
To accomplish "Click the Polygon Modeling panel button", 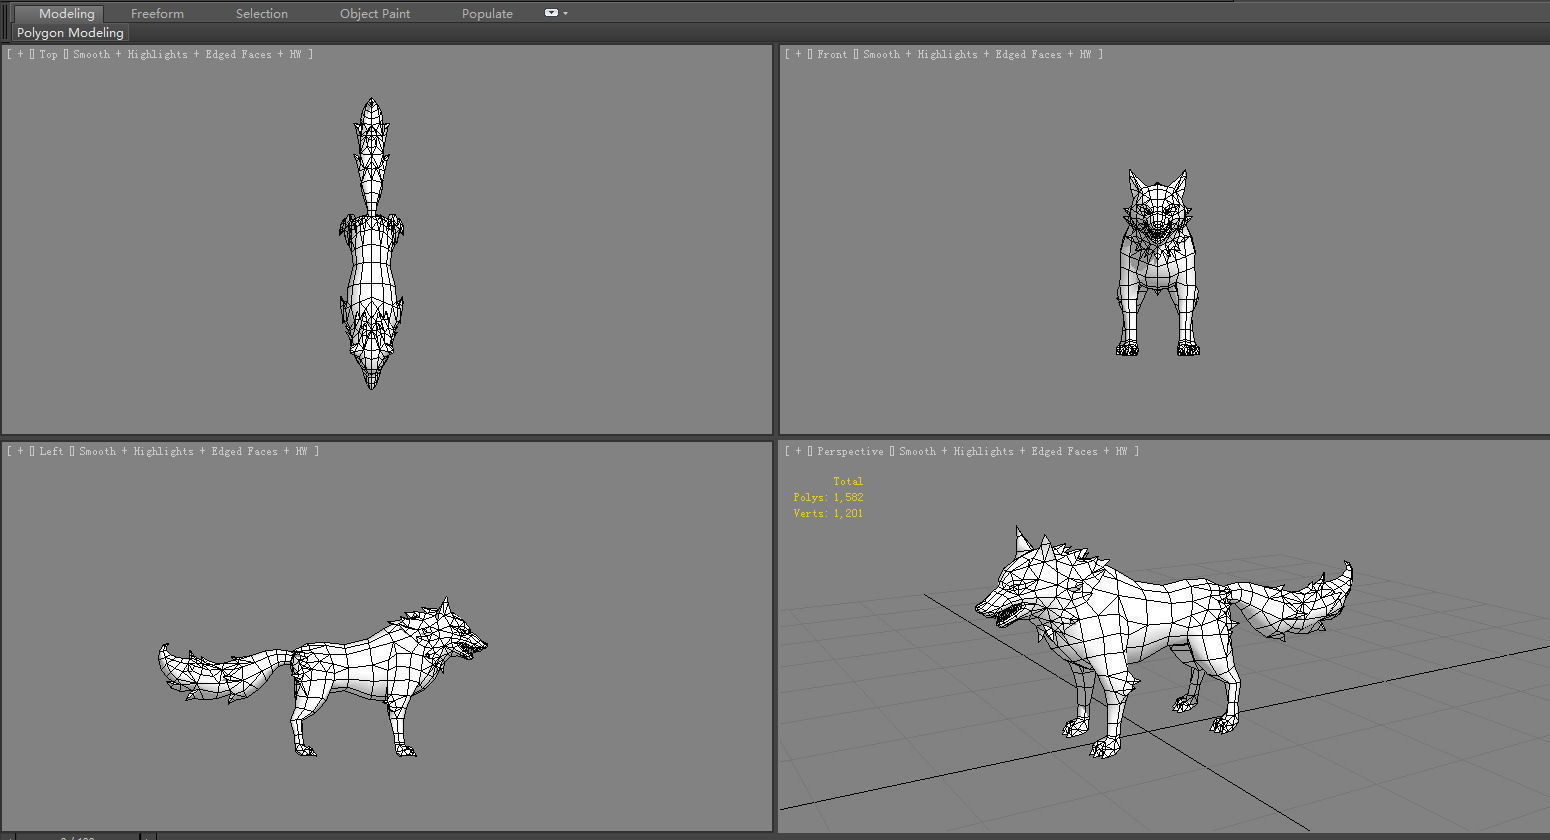I will [69, 32].
